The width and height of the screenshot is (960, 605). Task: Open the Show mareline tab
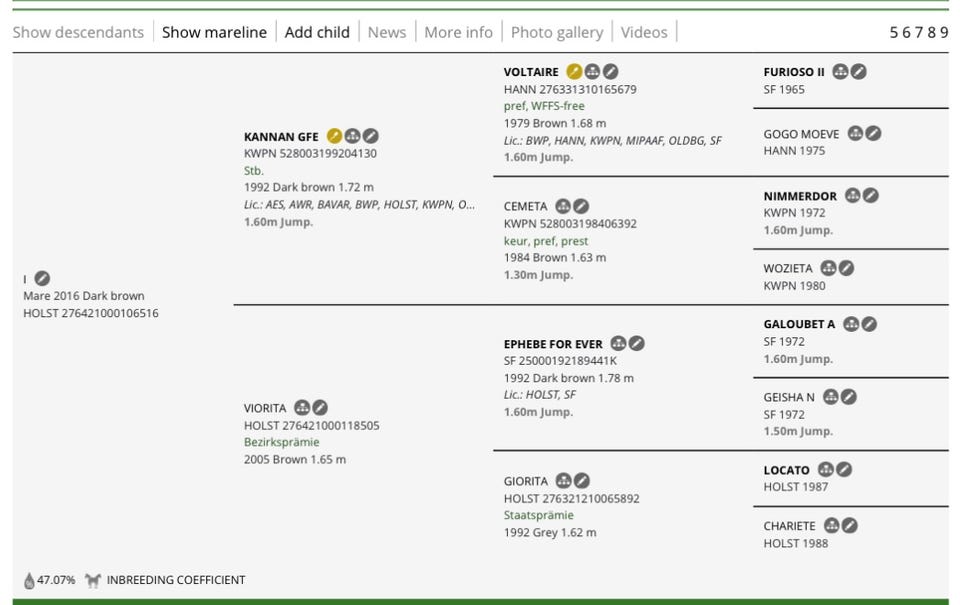pos(214,32)
